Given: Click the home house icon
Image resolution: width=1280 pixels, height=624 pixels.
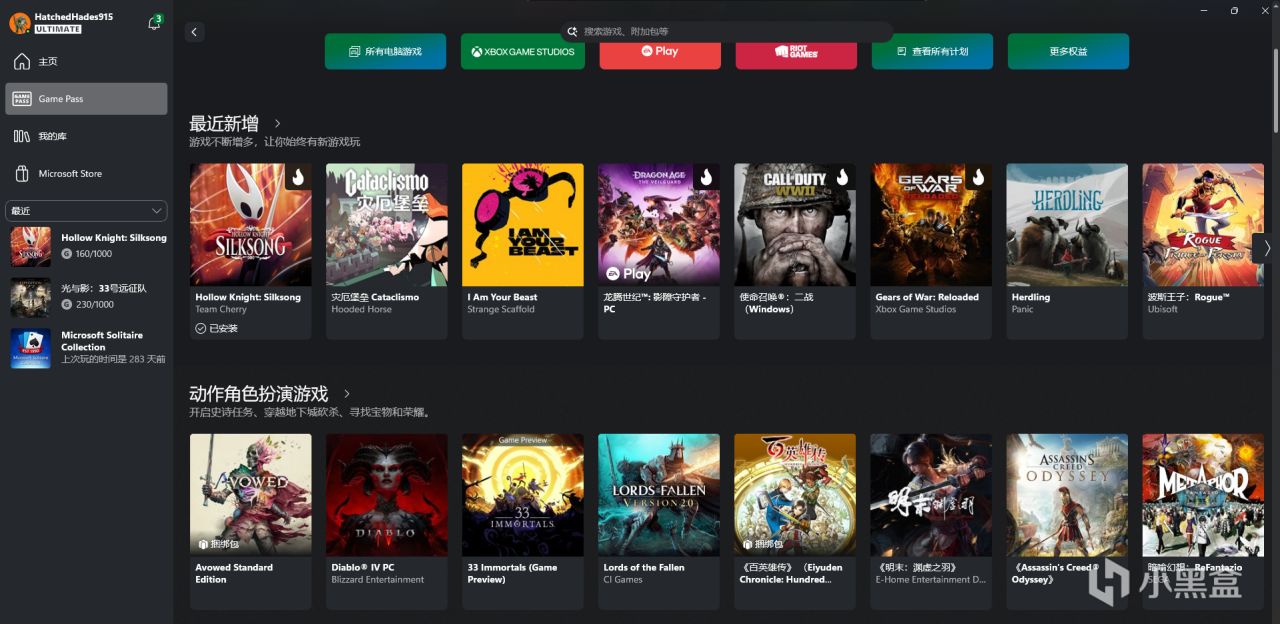Looking at the screenshot, I should coord(22,62).
